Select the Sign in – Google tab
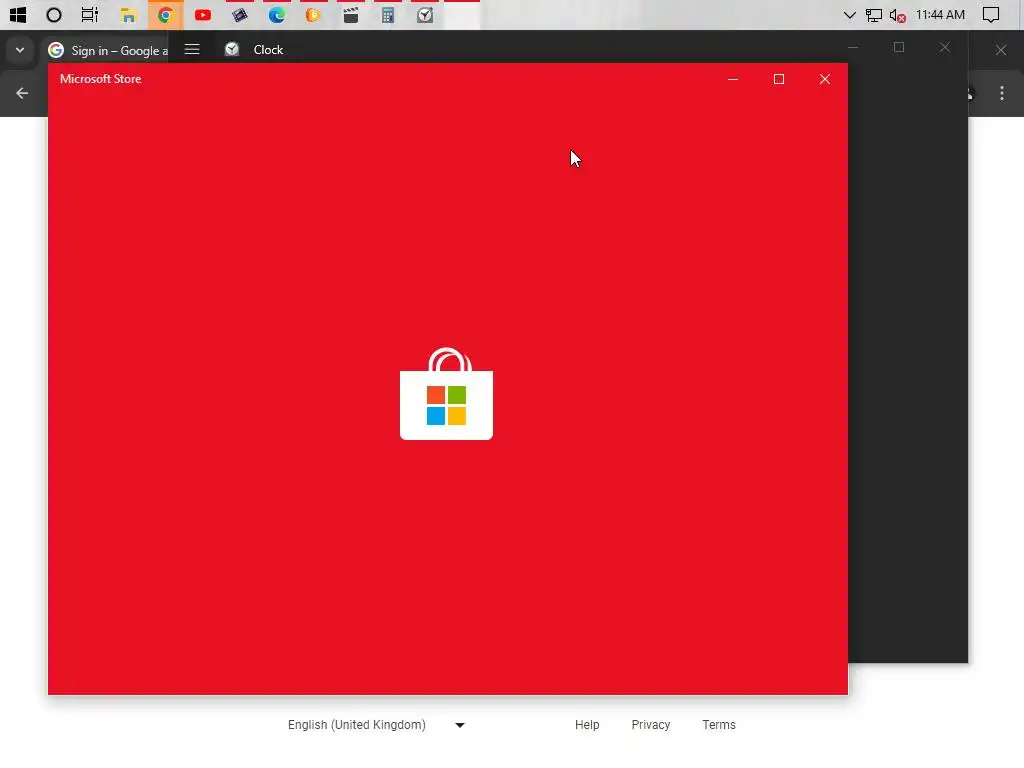The image size is (1024, 768). coord(108,50)
